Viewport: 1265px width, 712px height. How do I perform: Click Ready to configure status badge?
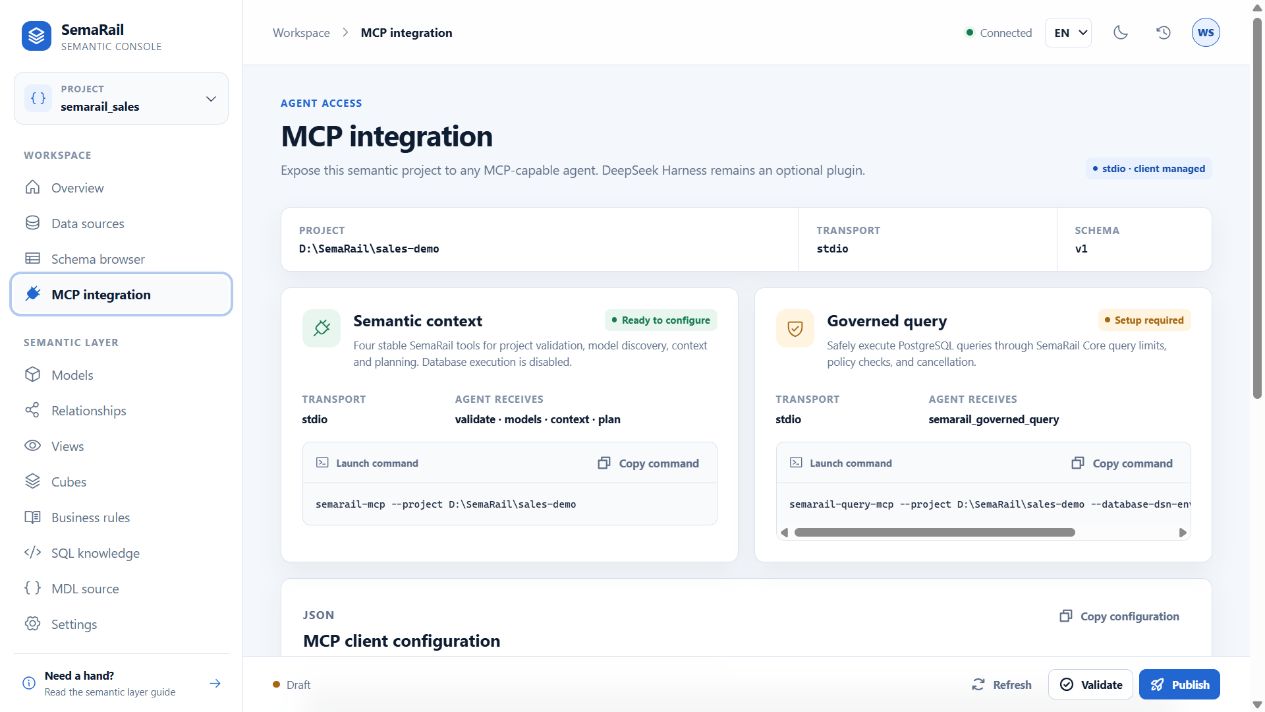click(x=661, y=320)
